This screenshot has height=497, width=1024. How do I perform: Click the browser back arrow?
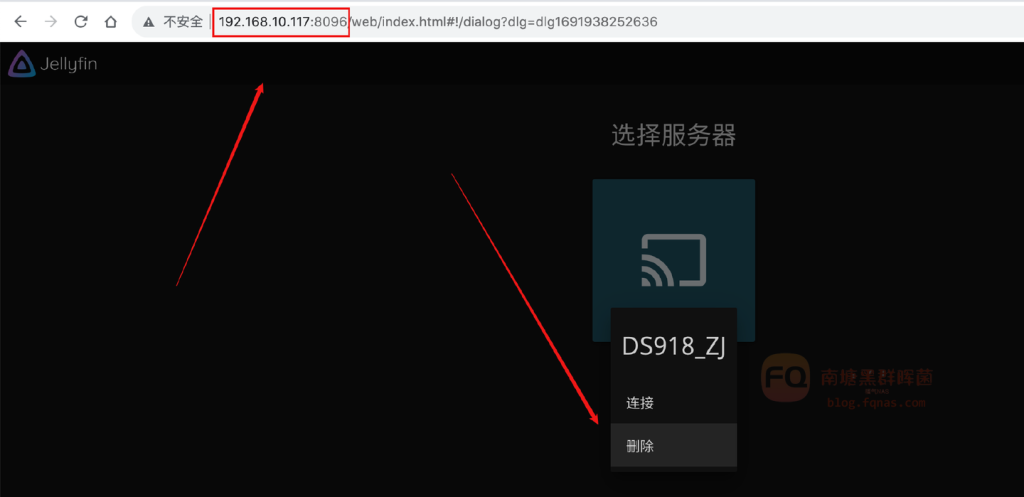pyautogui.click(x=20, y=21)
